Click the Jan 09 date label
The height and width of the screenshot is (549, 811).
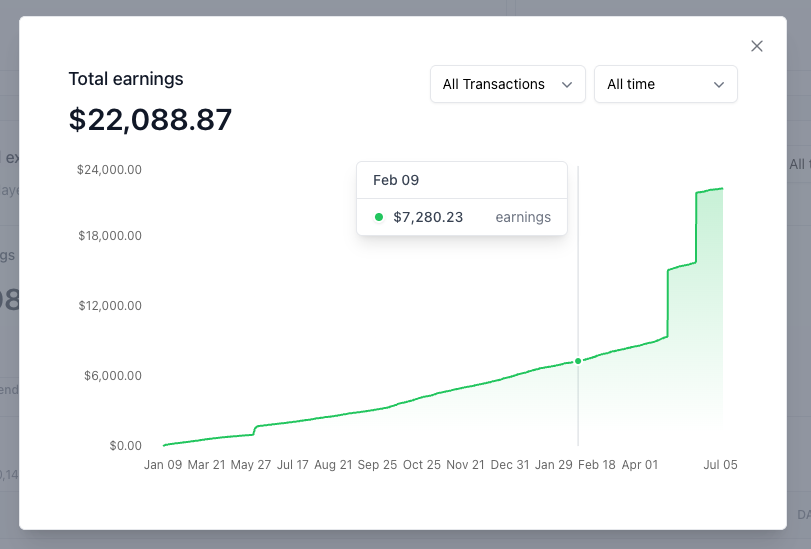(x=163, y=465)
